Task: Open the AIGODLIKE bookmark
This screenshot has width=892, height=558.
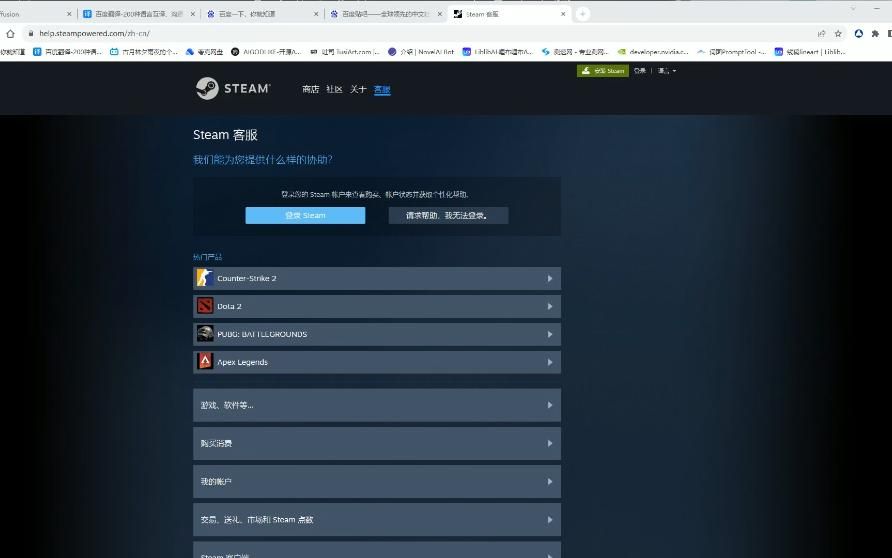Action: 266,52
